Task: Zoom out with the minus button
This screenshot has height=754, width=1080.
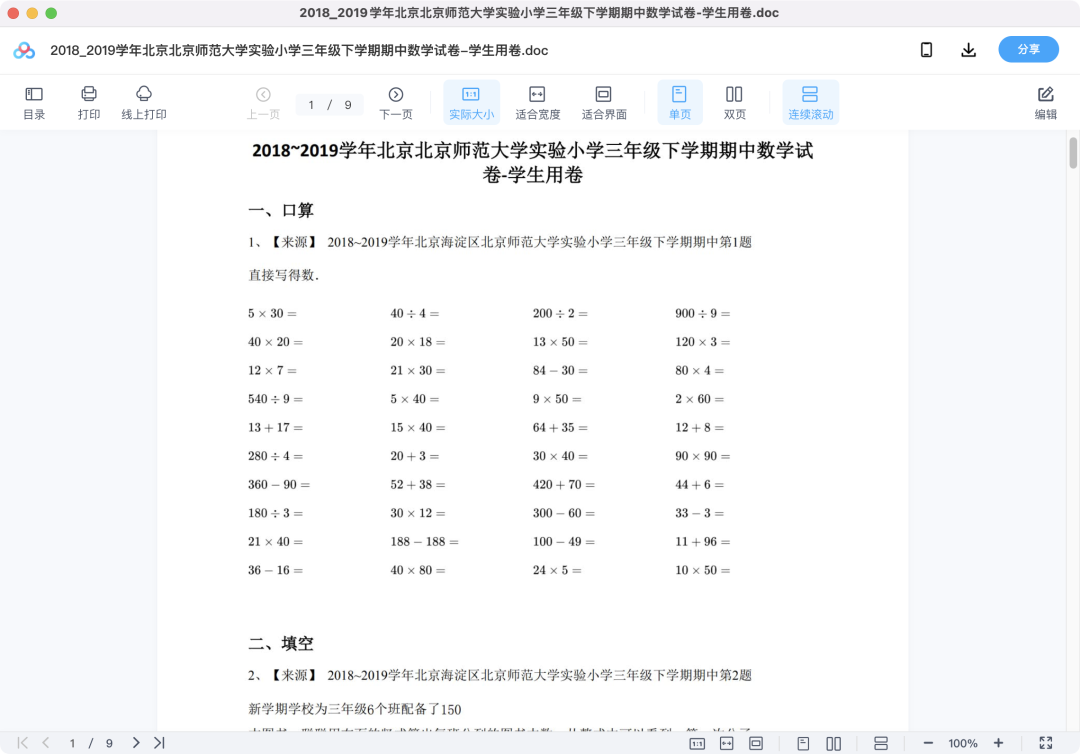Action: point(928,743)
